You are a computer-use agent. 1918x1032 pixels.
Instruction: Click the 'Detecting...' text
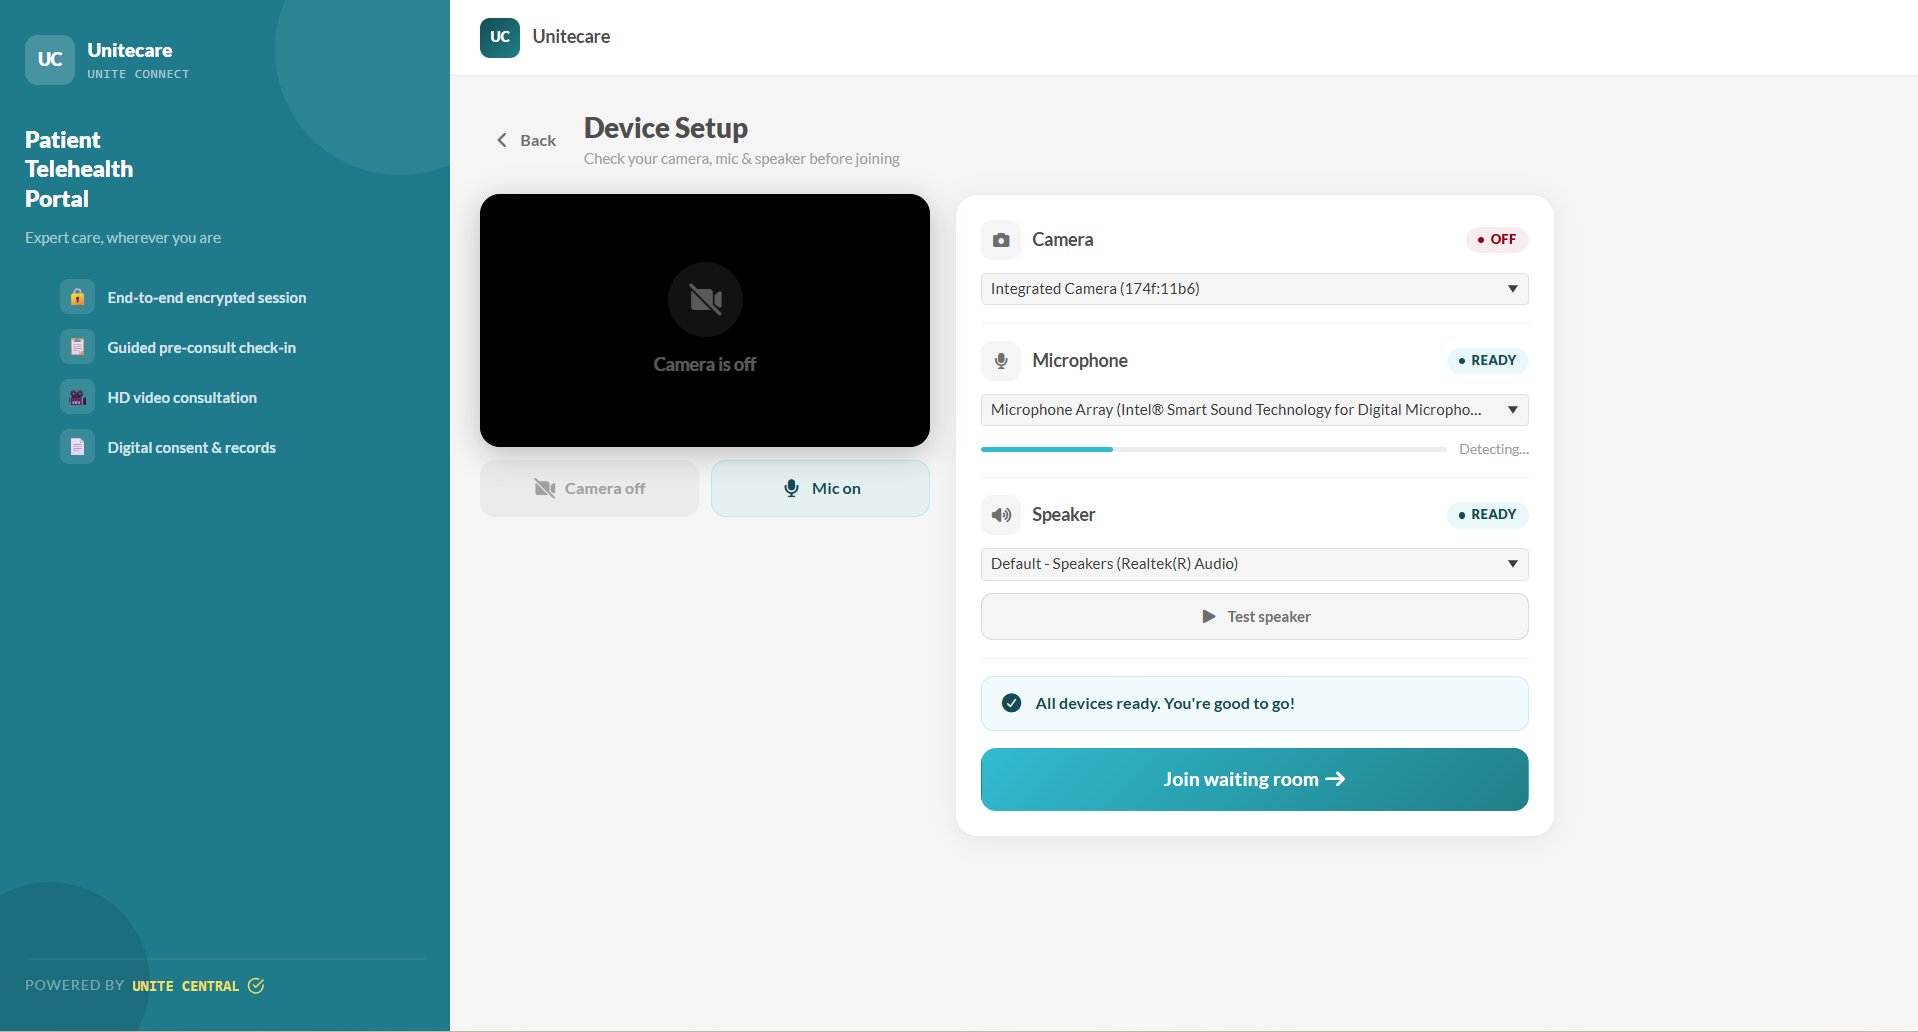pyautogui.click(x=1494, y=449)
